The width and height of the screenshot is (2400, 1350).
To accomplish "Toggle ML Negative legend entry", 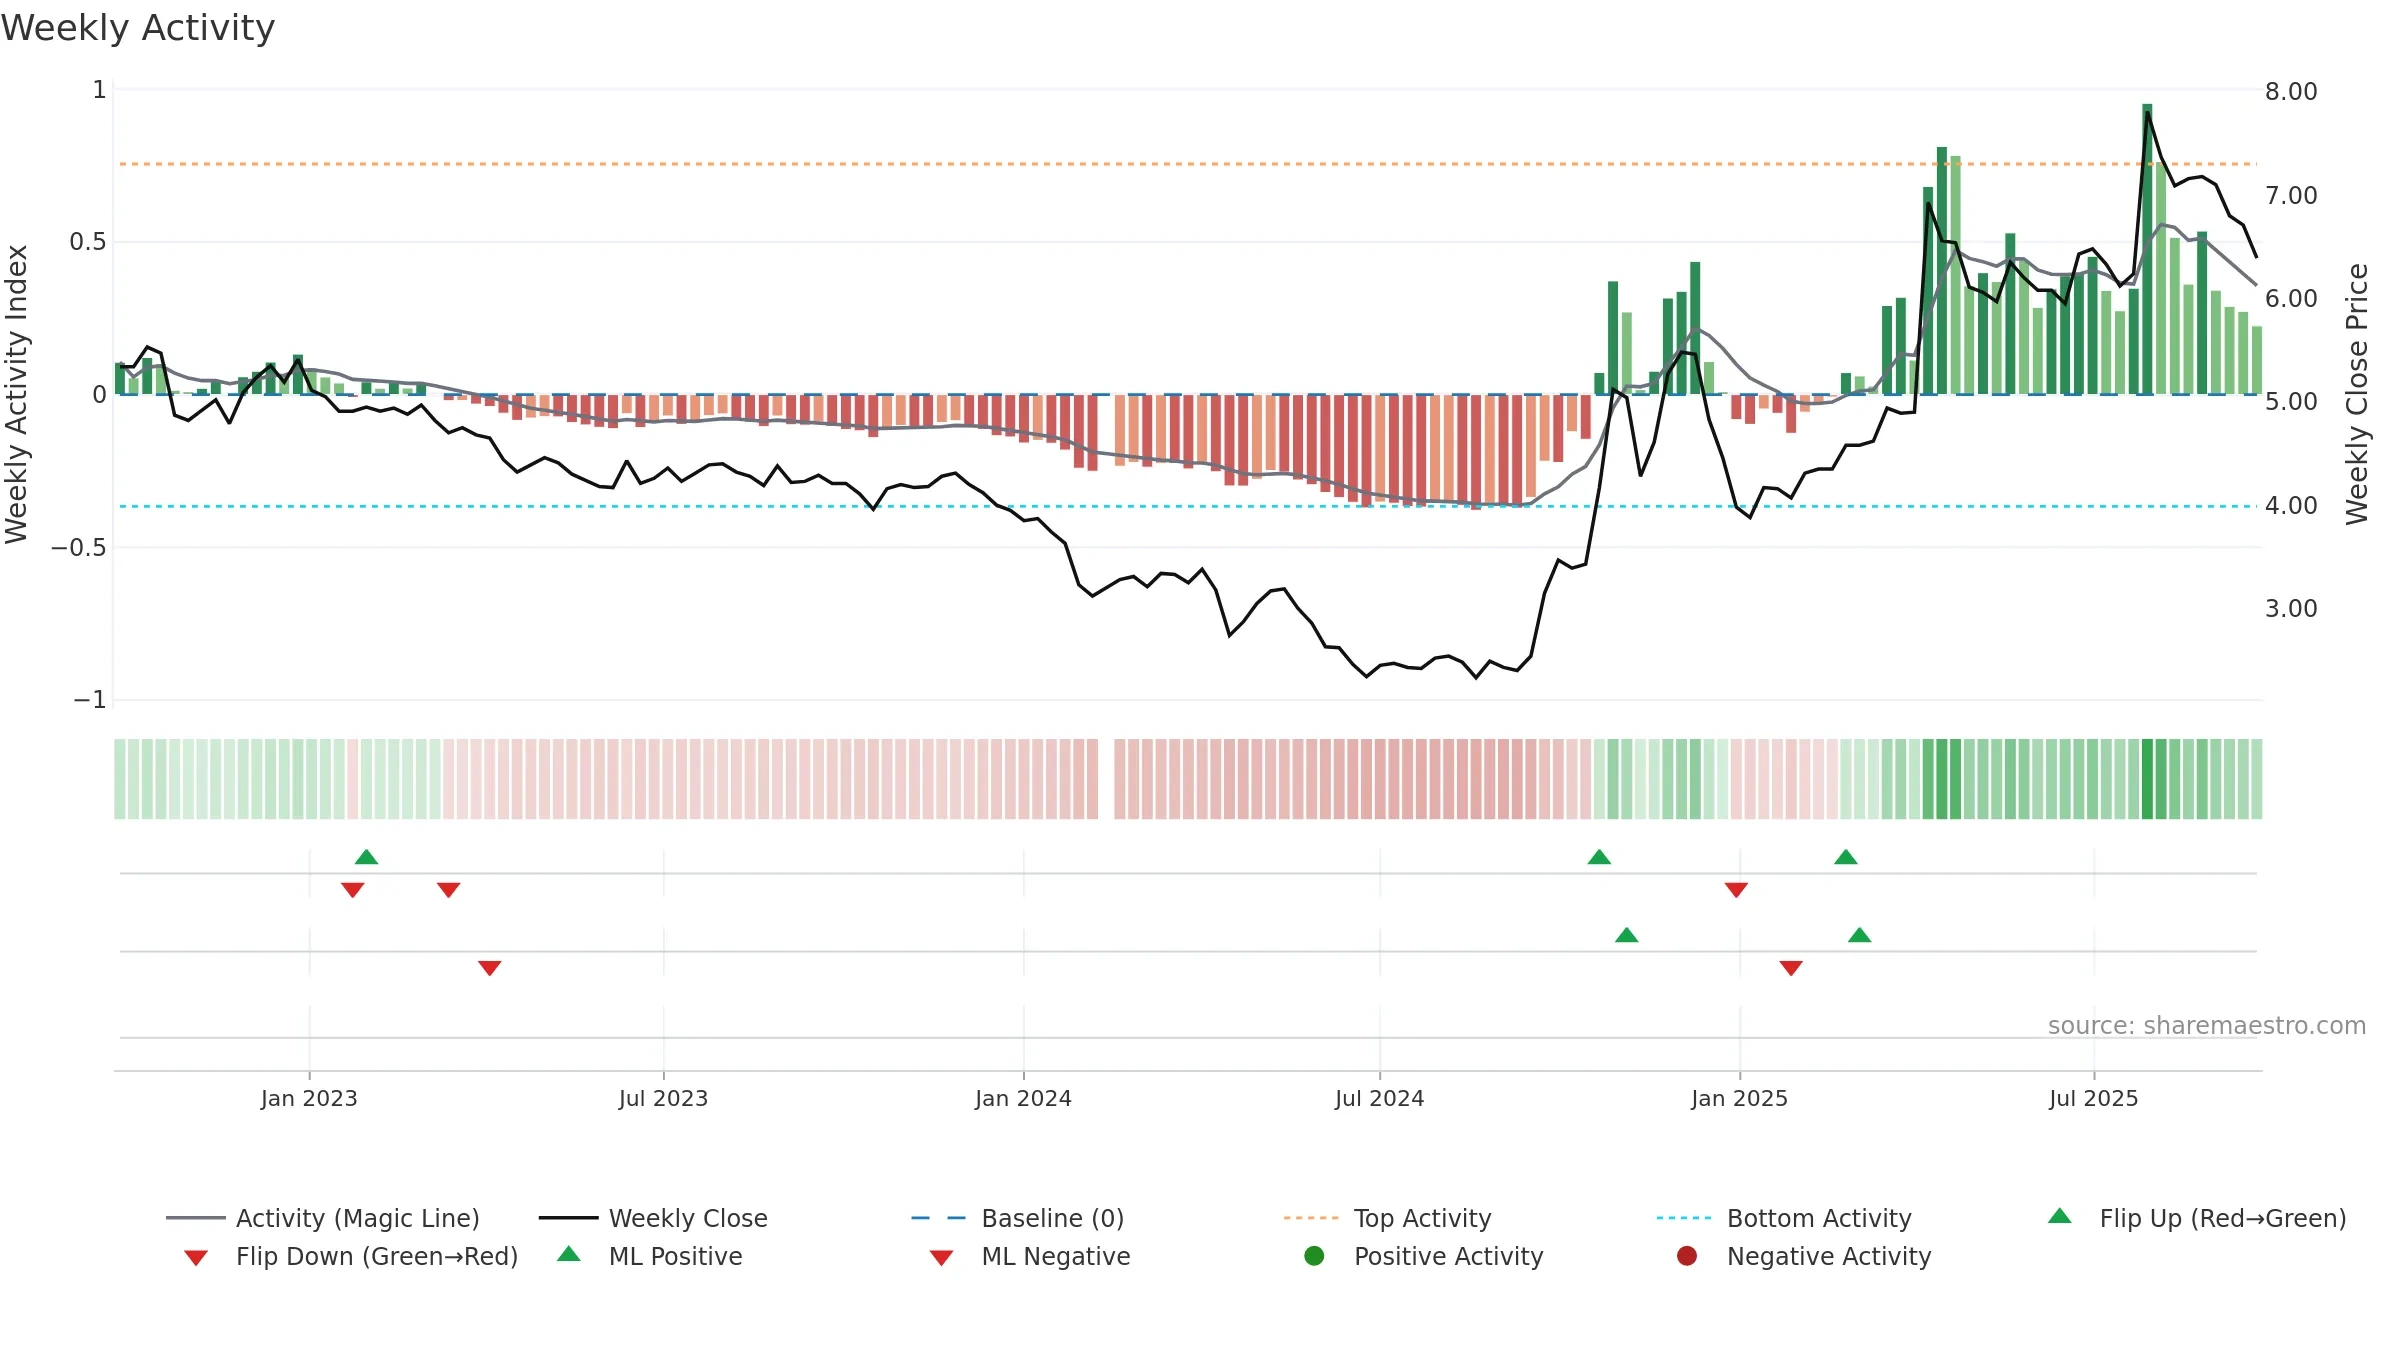I will [x=1030, y=1256].
